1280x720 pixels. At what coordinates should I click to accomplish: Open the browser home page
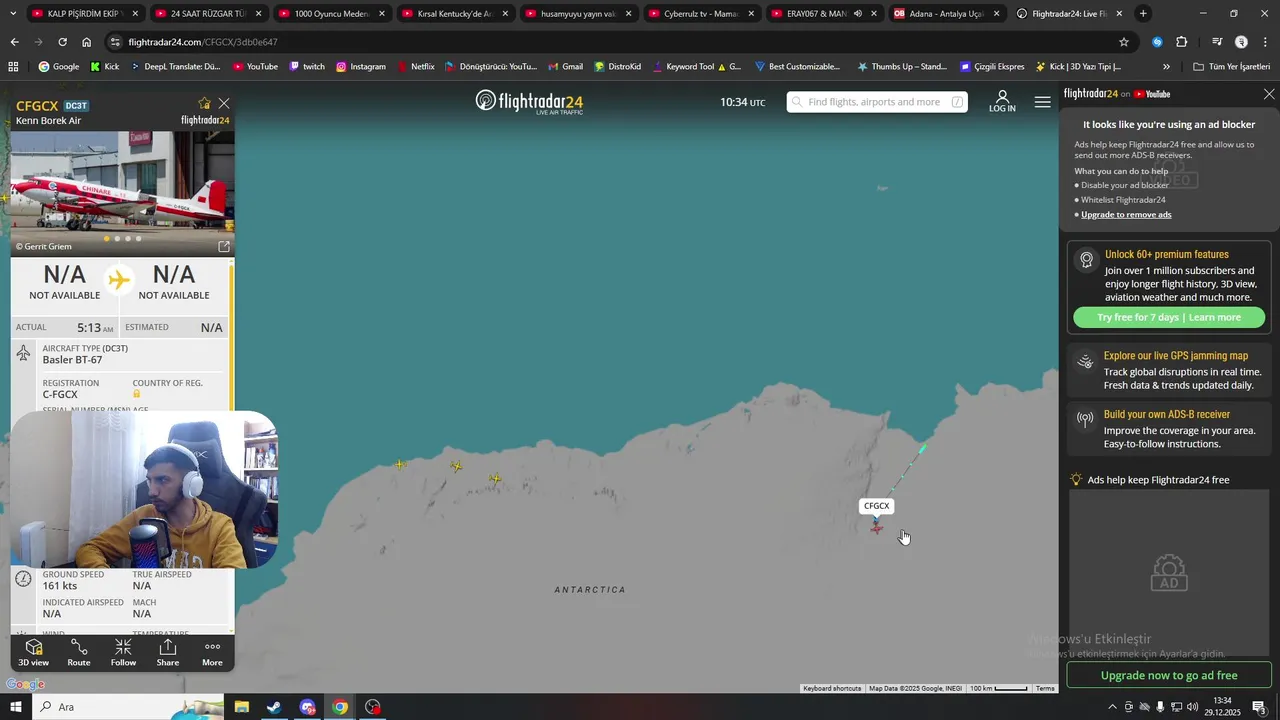click(86, 42)
